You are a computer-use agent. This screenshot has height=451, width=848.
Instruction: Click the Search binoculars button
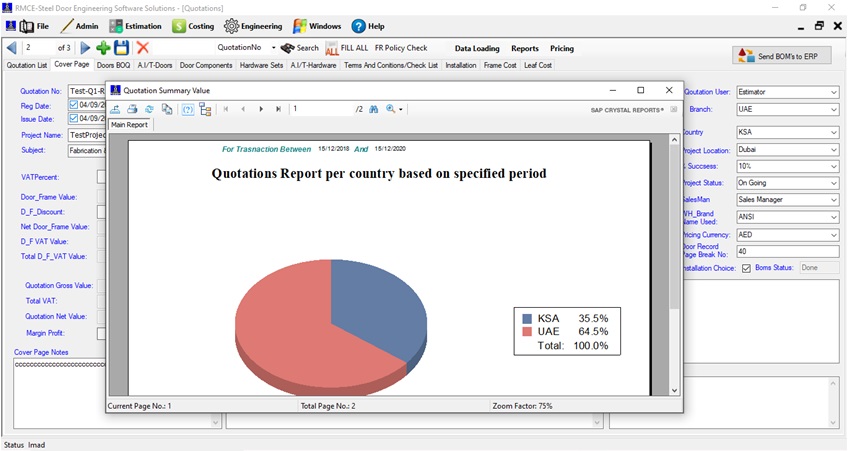[300, 48]
